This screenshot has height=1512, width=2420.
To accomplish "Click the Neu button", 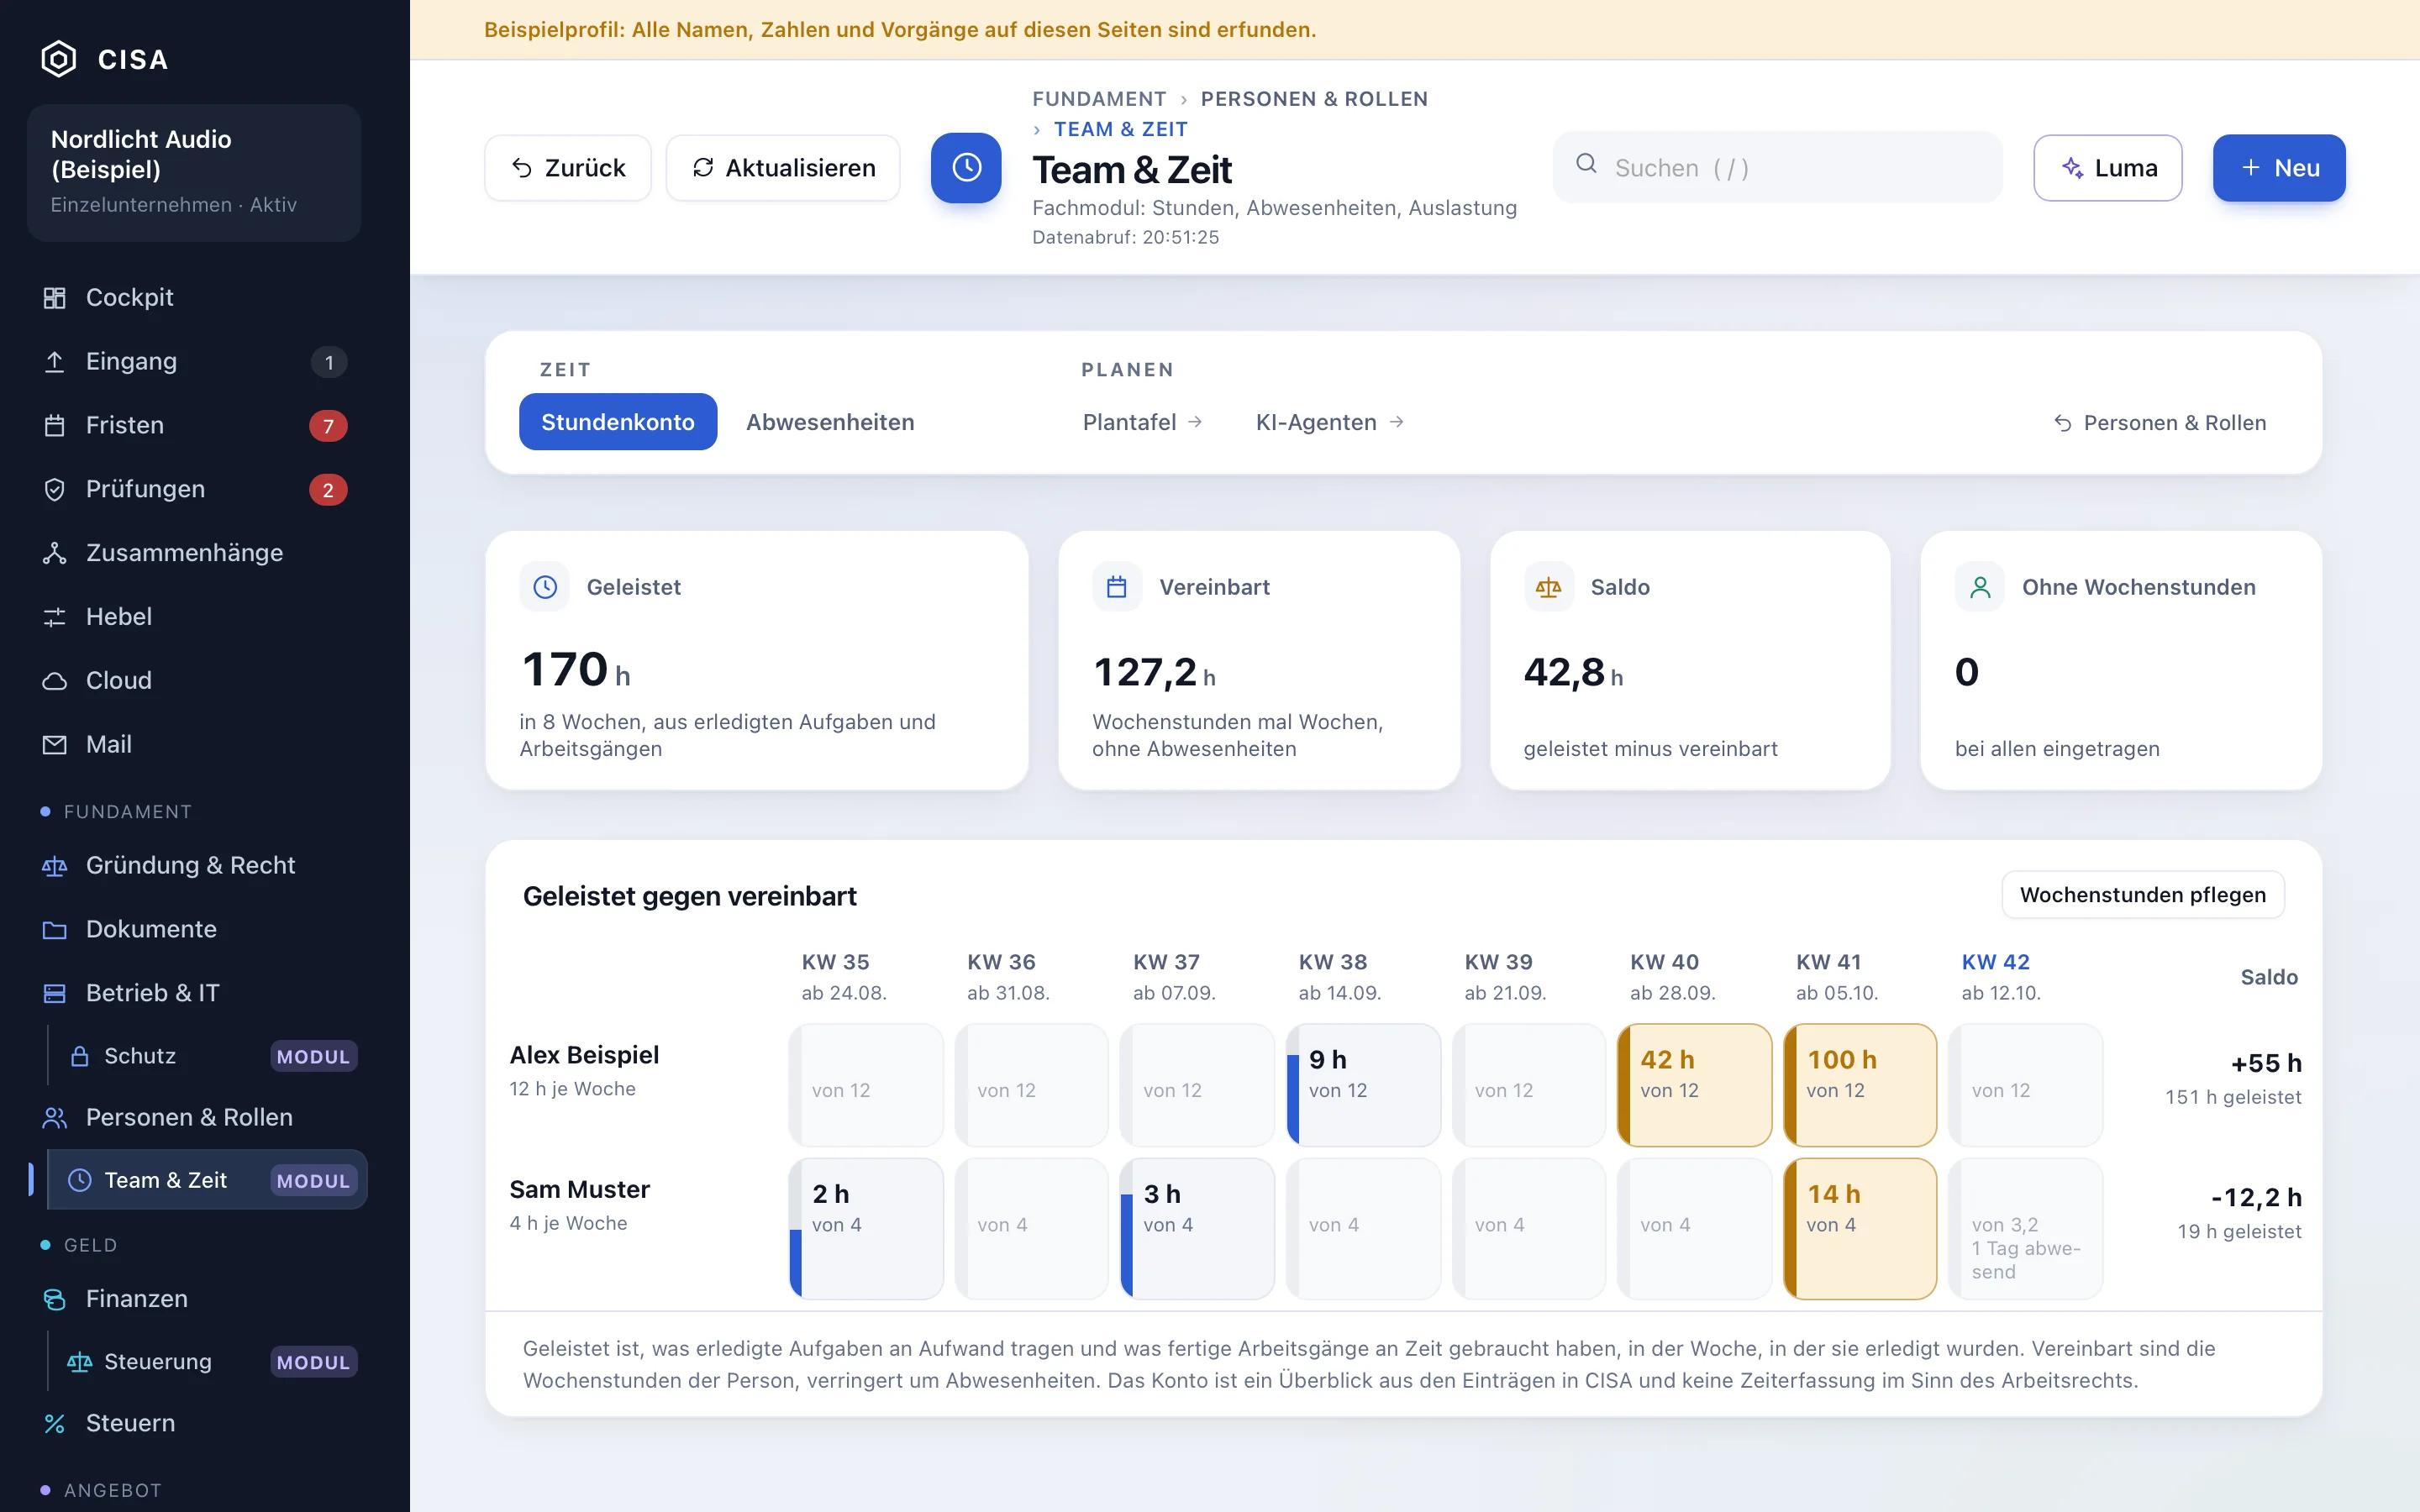I will point(2279,168).
